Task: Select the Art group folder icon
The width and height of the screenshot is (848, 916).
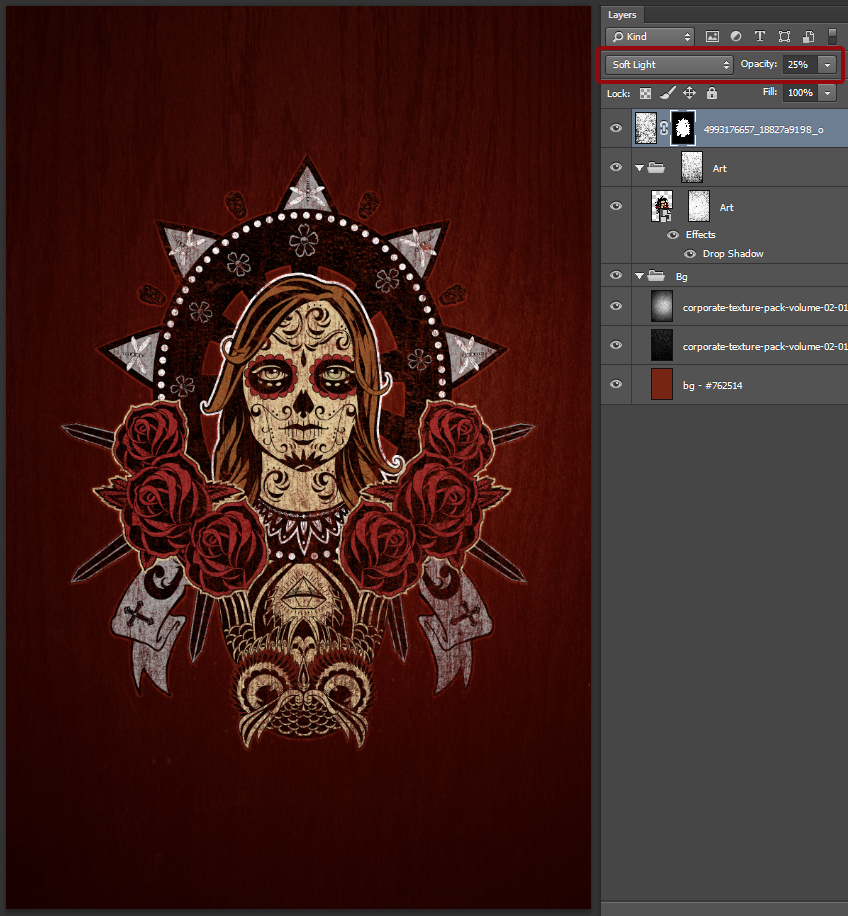Action: (656, 168)
